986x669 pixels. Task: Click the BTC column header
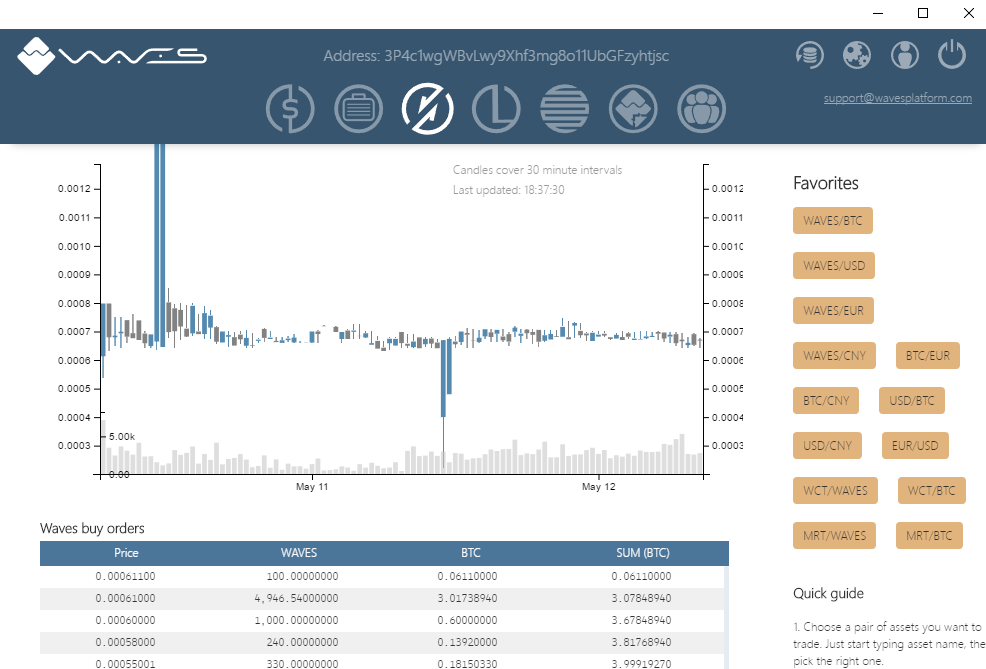click(470, 553)
